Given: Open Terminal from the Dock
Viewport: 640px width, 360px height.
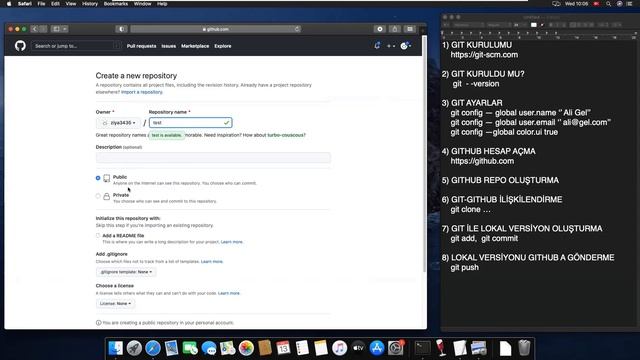Looking at the screenshot, I should click(x=422, y=348).
